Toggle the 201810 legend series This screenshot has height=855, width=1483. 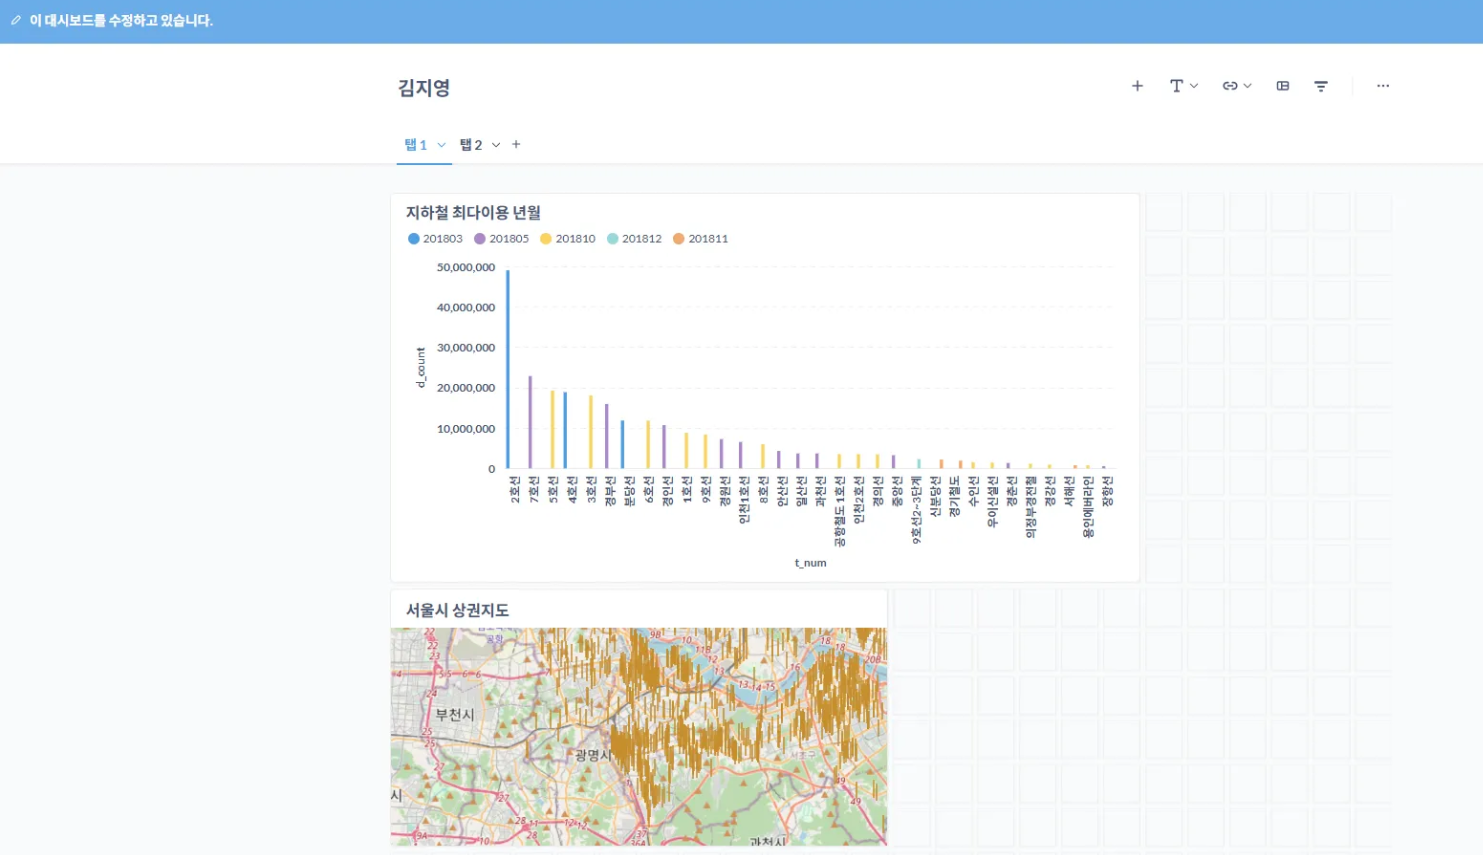(567, 239)
